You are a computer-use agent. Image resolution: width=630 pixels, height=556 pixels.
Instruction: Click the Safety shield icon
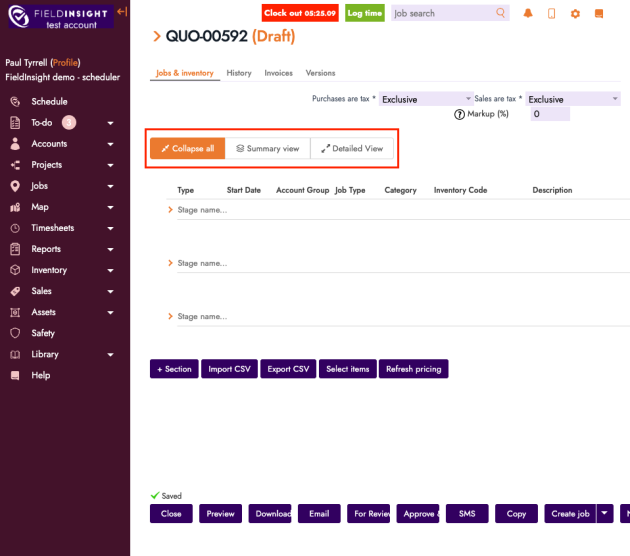click(x=15, y=333)
